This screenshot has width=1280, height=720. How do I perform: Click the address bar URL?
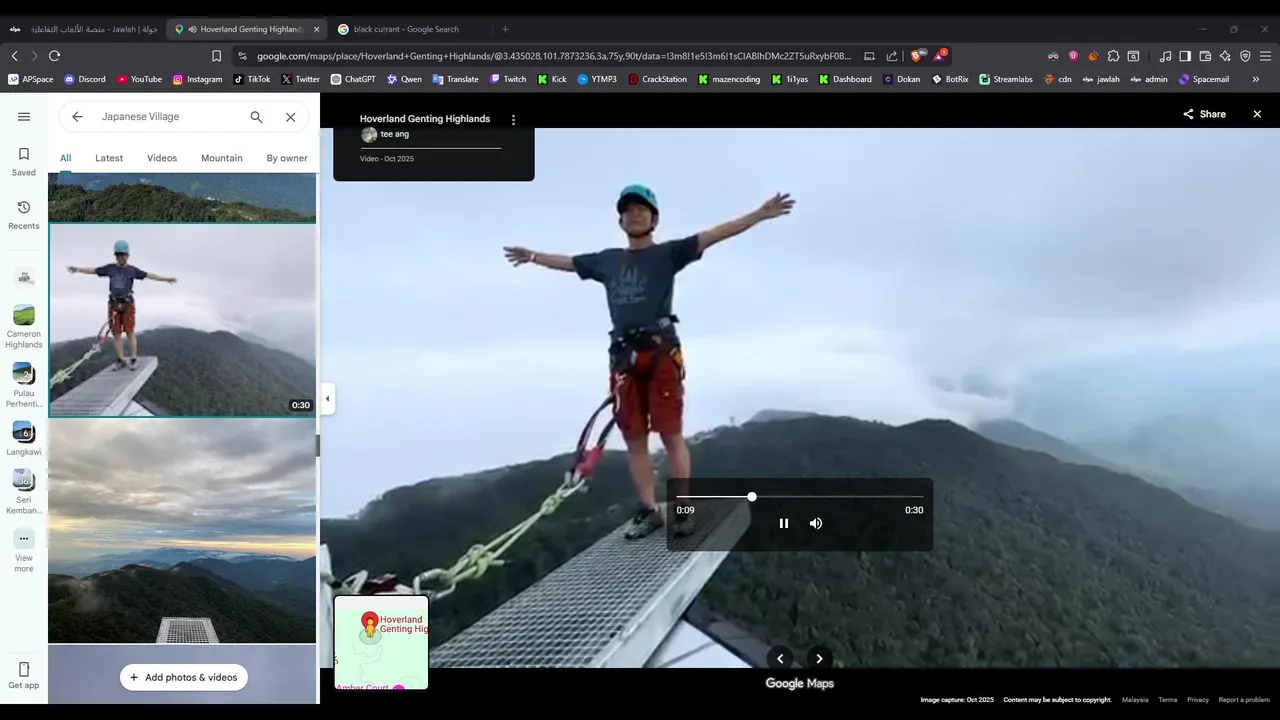click(554, 56)
